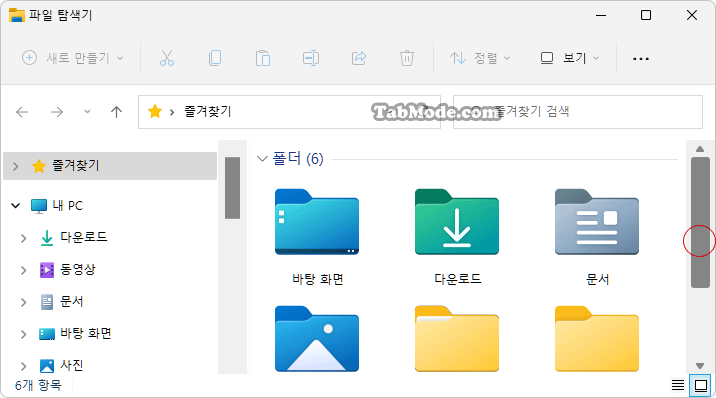Click the 폴더 (6) group header text
Image resolution: width=716 pixels, height=398 pixels.
298,159
